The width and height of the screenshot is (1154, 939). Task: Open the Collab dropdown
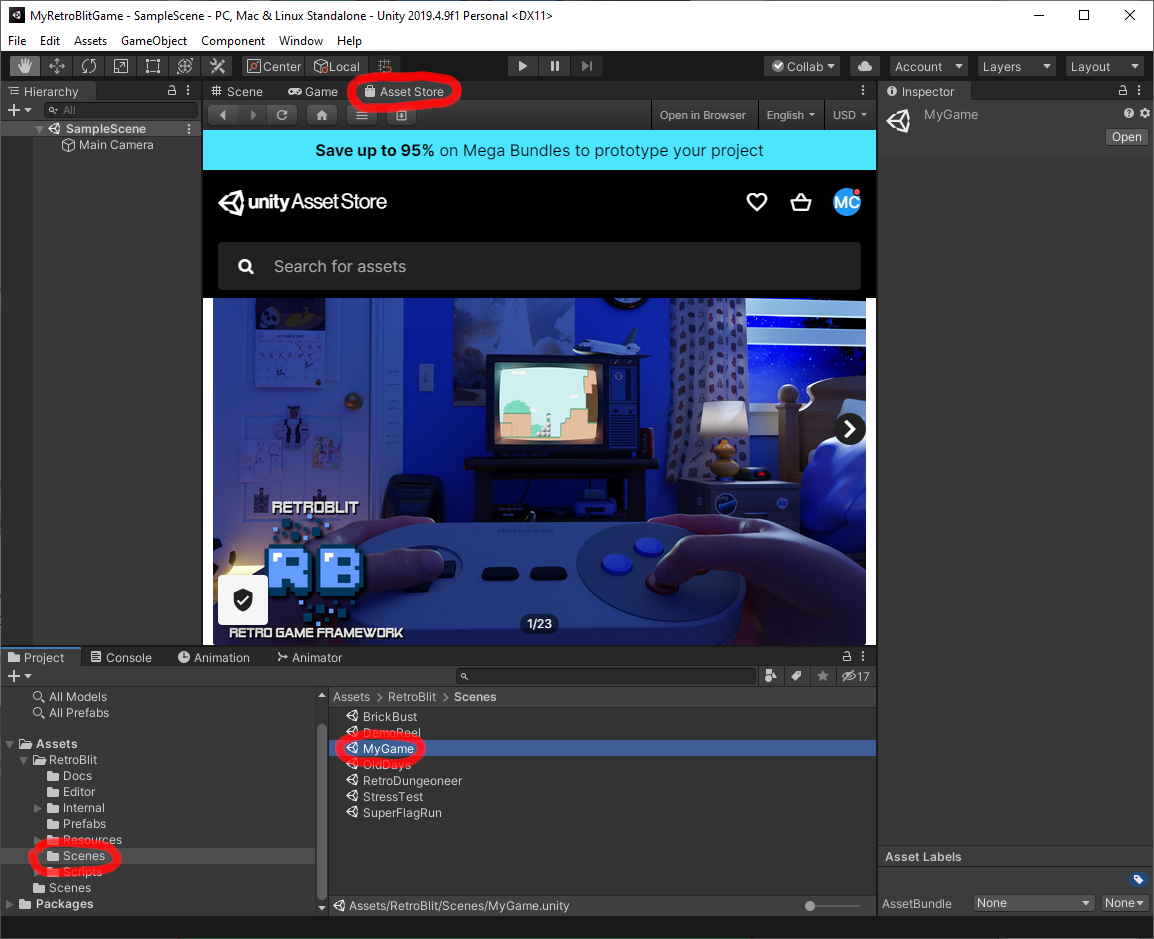(803, 66)
